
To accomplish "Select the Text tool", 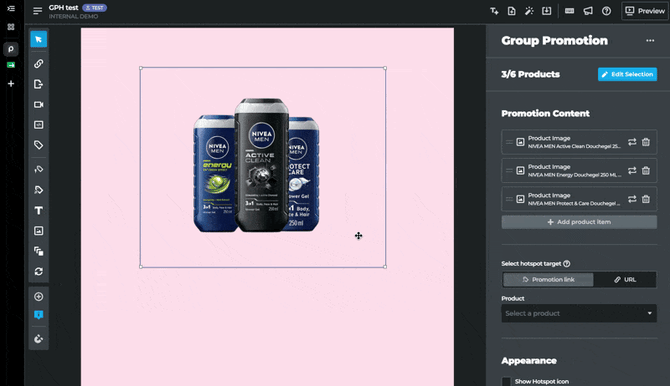I will click(x=38, y=210).
